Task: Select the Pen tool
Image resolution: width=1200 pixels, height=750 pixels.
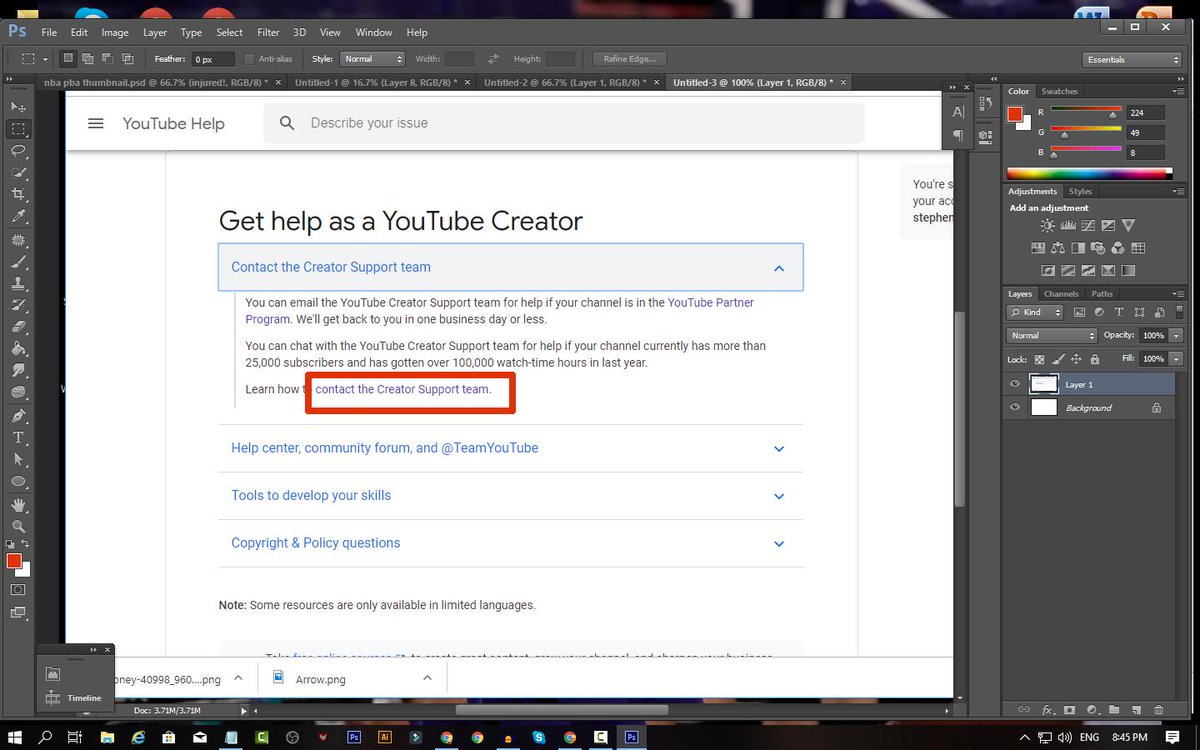Action: pos(18,416)
